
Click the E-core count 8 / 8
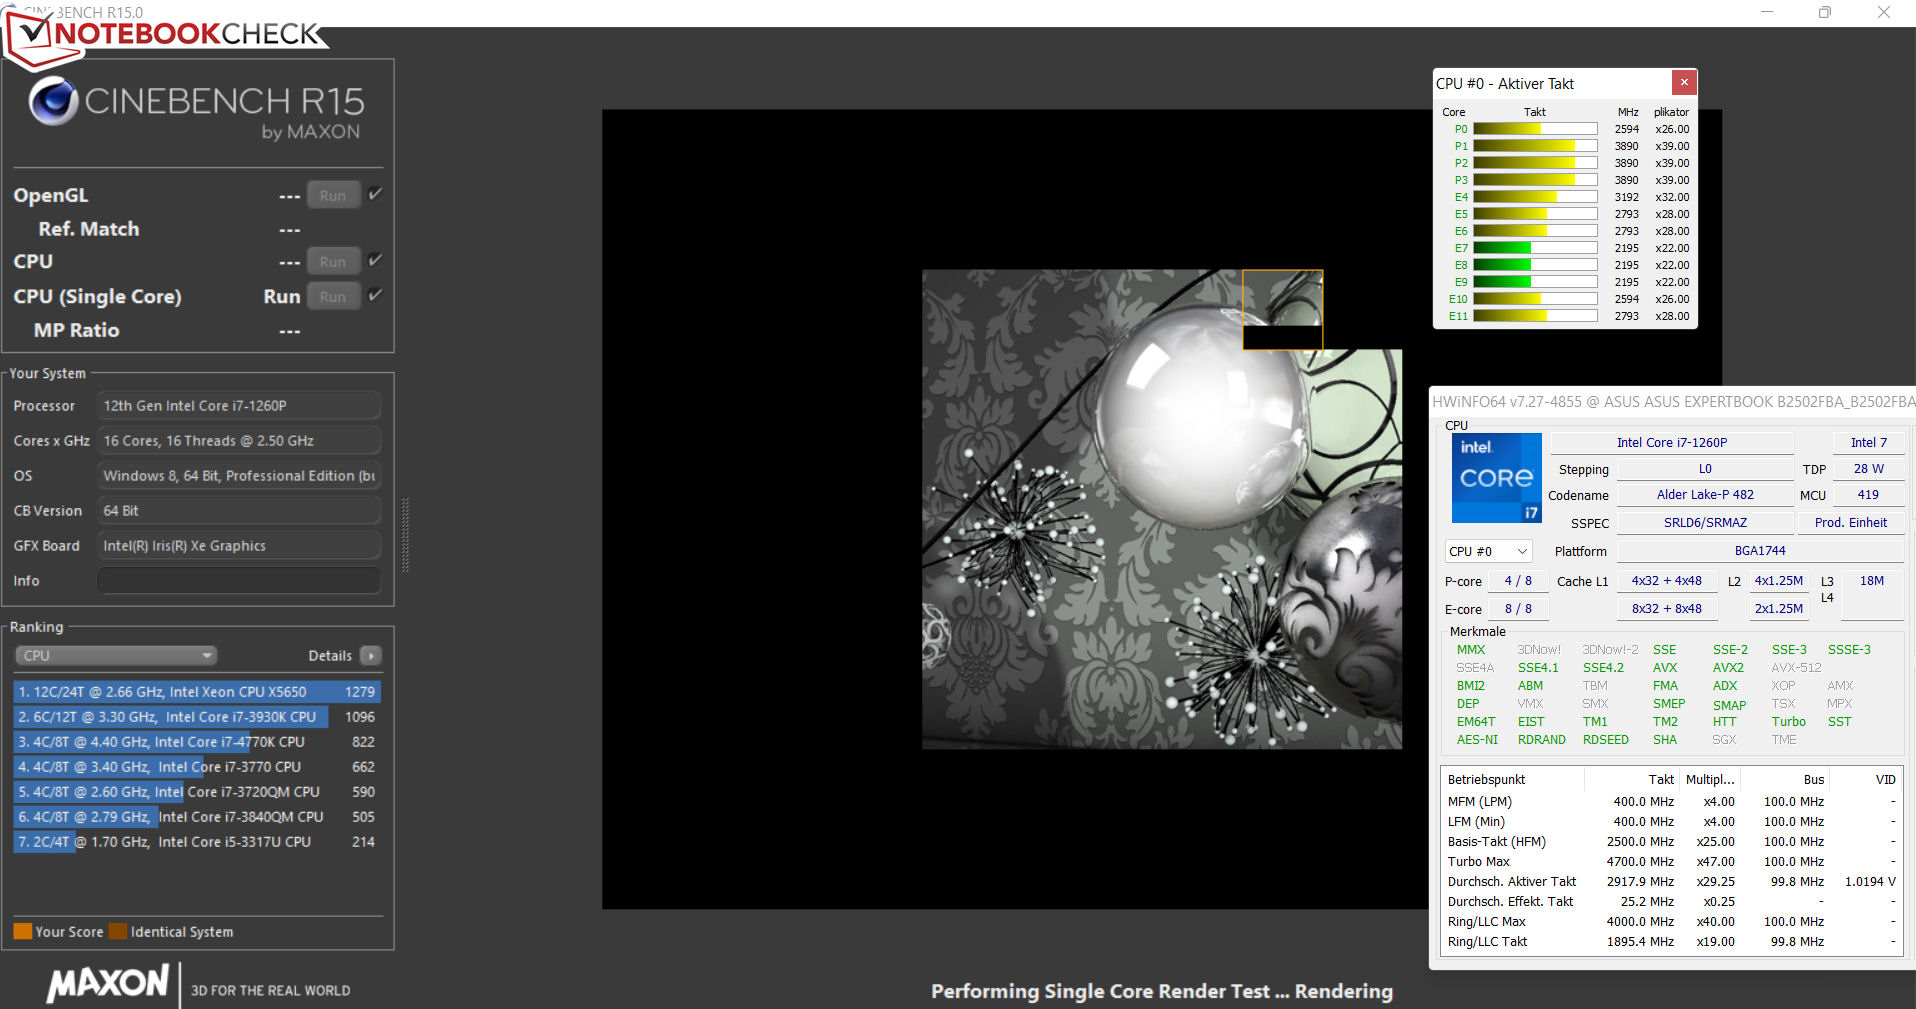tap(1518, 609)
